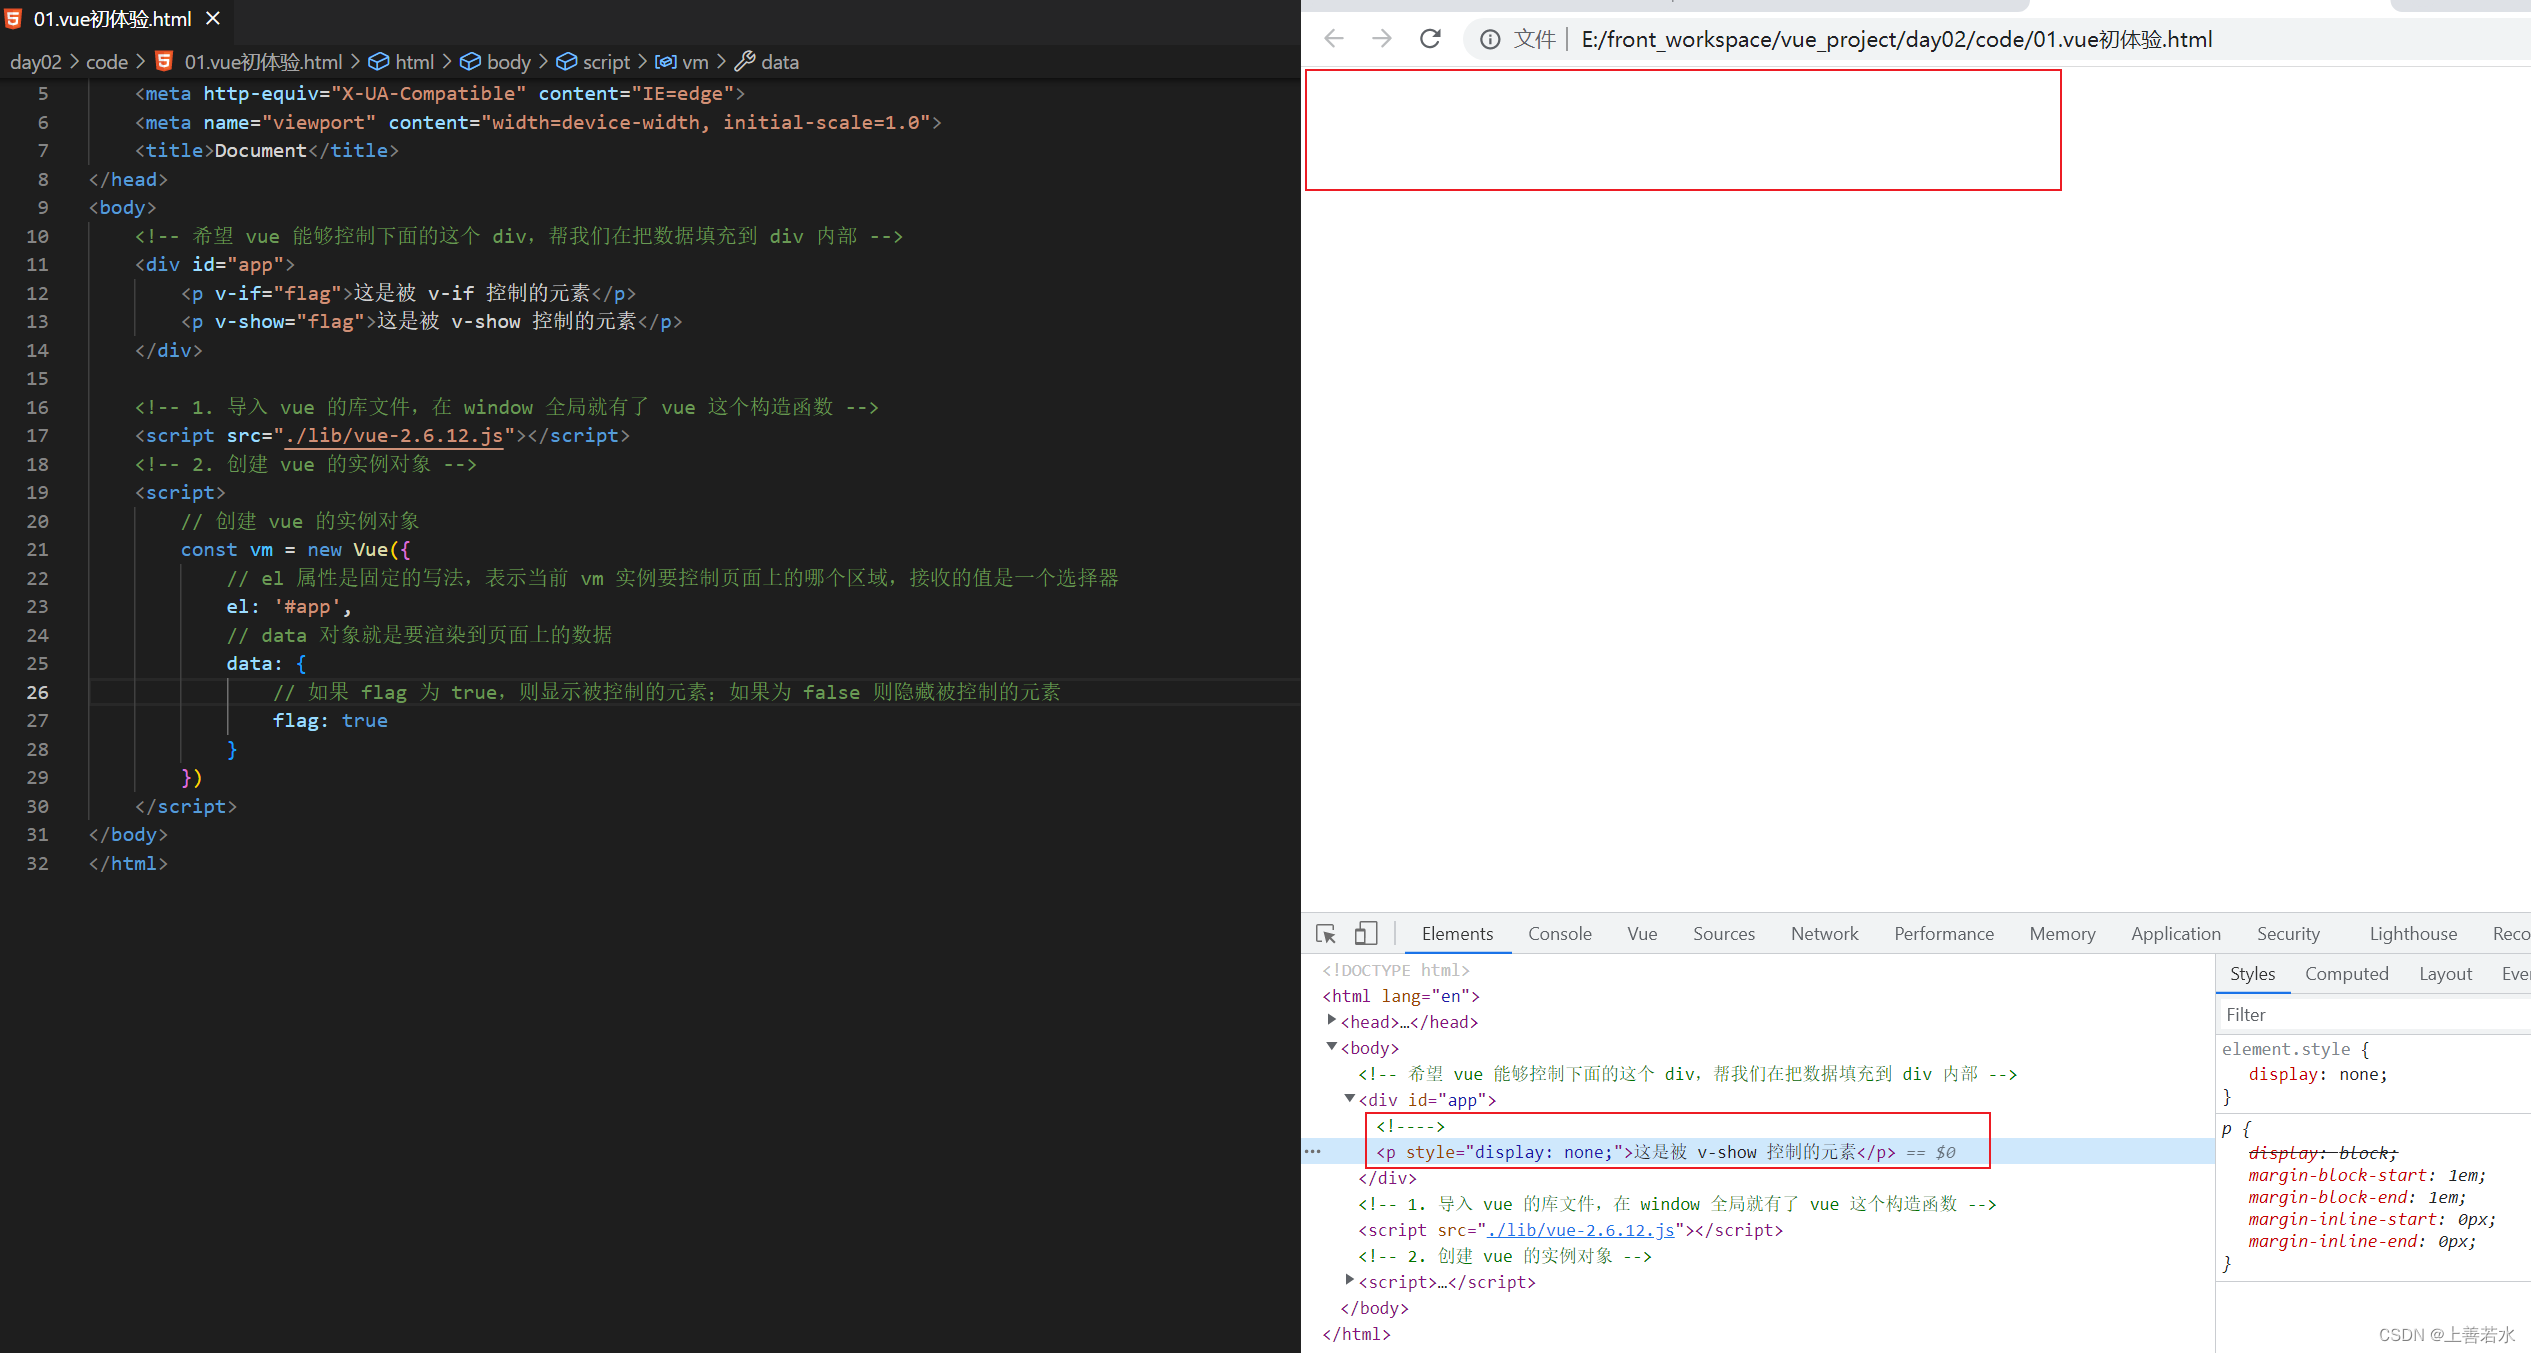Select the empty comment node in DOM tree
Image resolution: width=2531 pixels, height=1353 pixels.
pyautogui.click(x=1409, y=1126)
